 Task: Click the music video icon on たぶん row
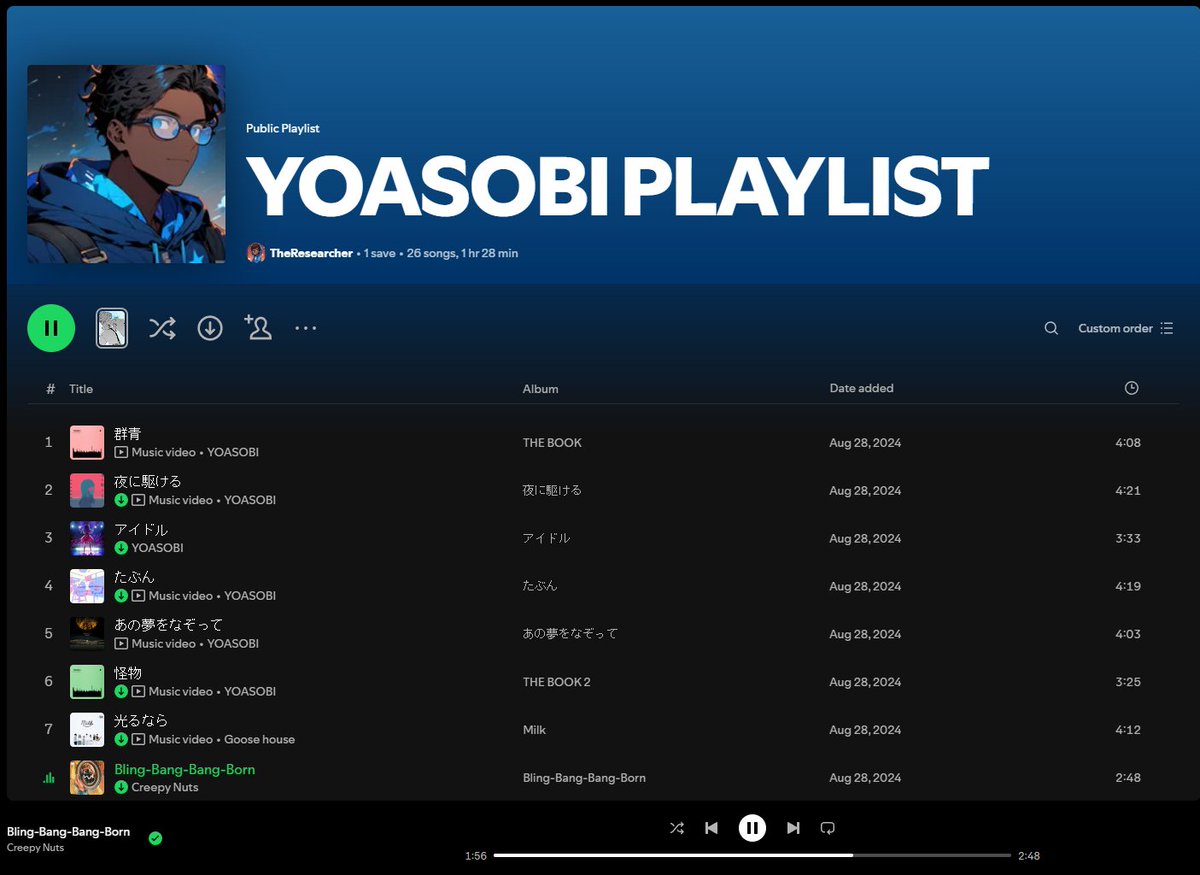pos(138,596)
